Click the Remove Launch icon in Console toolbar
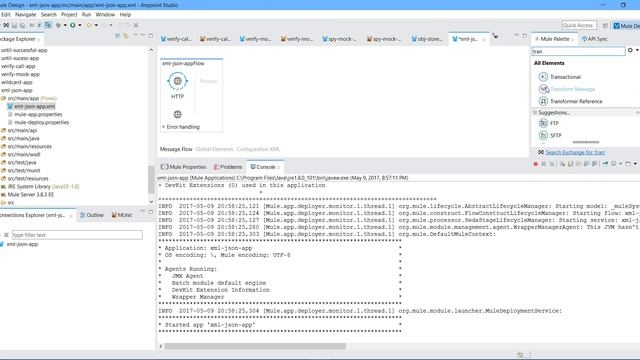This screenshot has height=360, width=640. pos(544,164)
